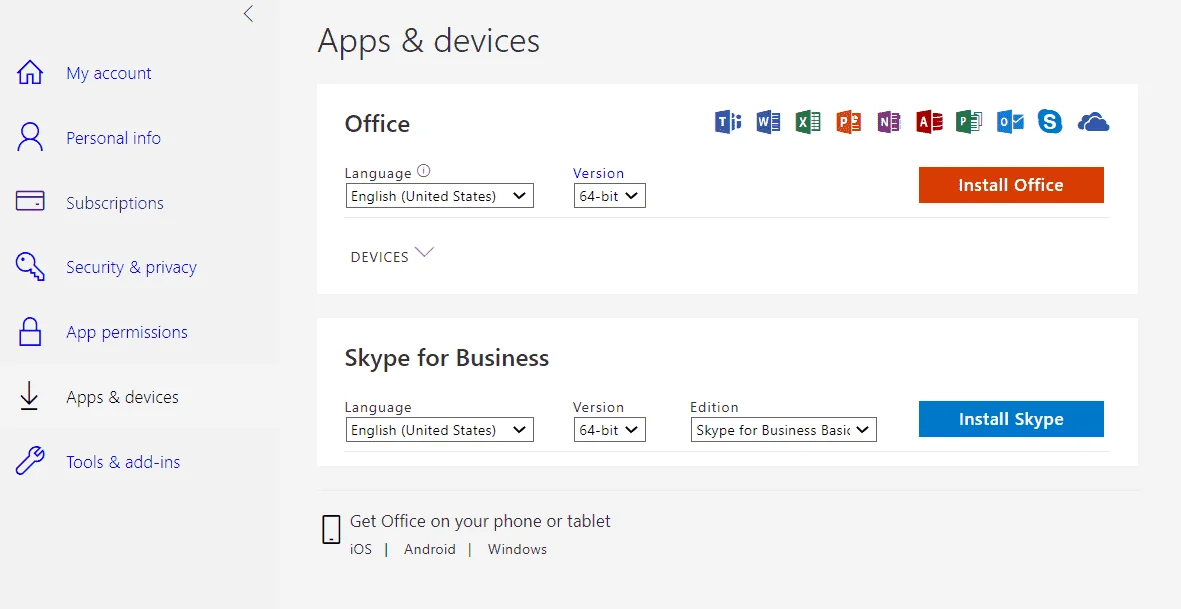This screenshot has width=1181, height=609.
Task: Open the Windows link
Action: coord(517,549)
